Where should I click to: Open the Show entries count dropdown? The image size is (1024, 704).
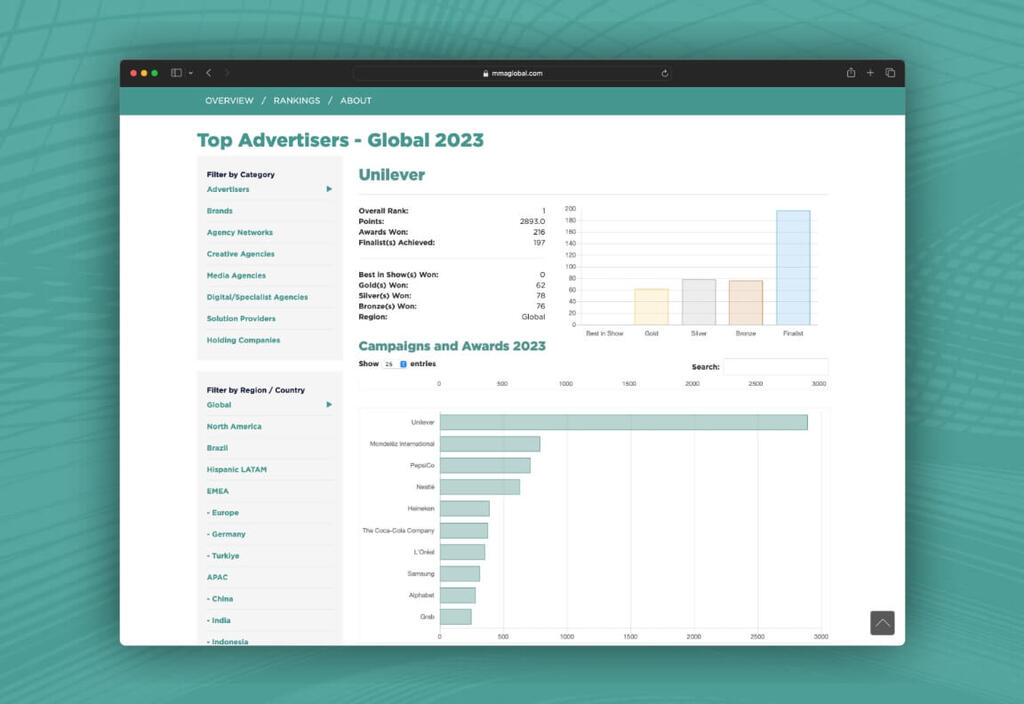394,364
